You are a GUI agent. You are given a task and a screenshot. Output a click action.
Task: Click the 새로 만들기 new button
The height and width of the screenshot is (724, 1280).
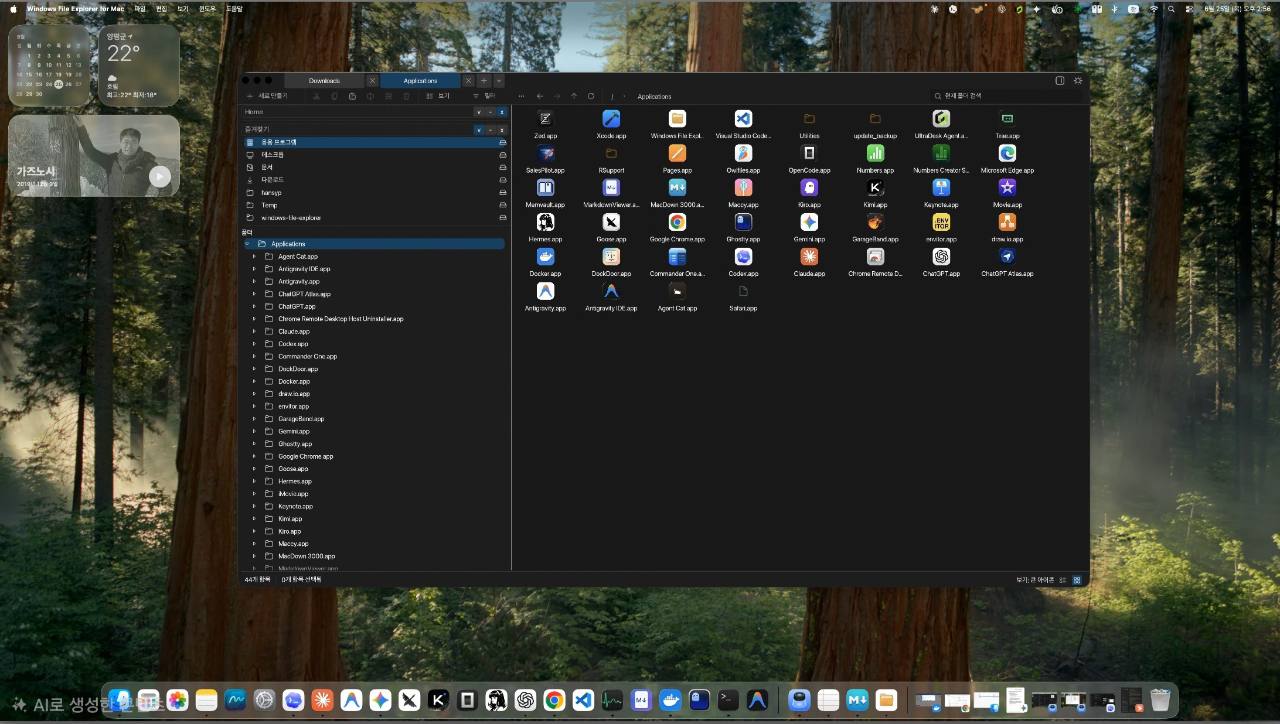(267, 96)
